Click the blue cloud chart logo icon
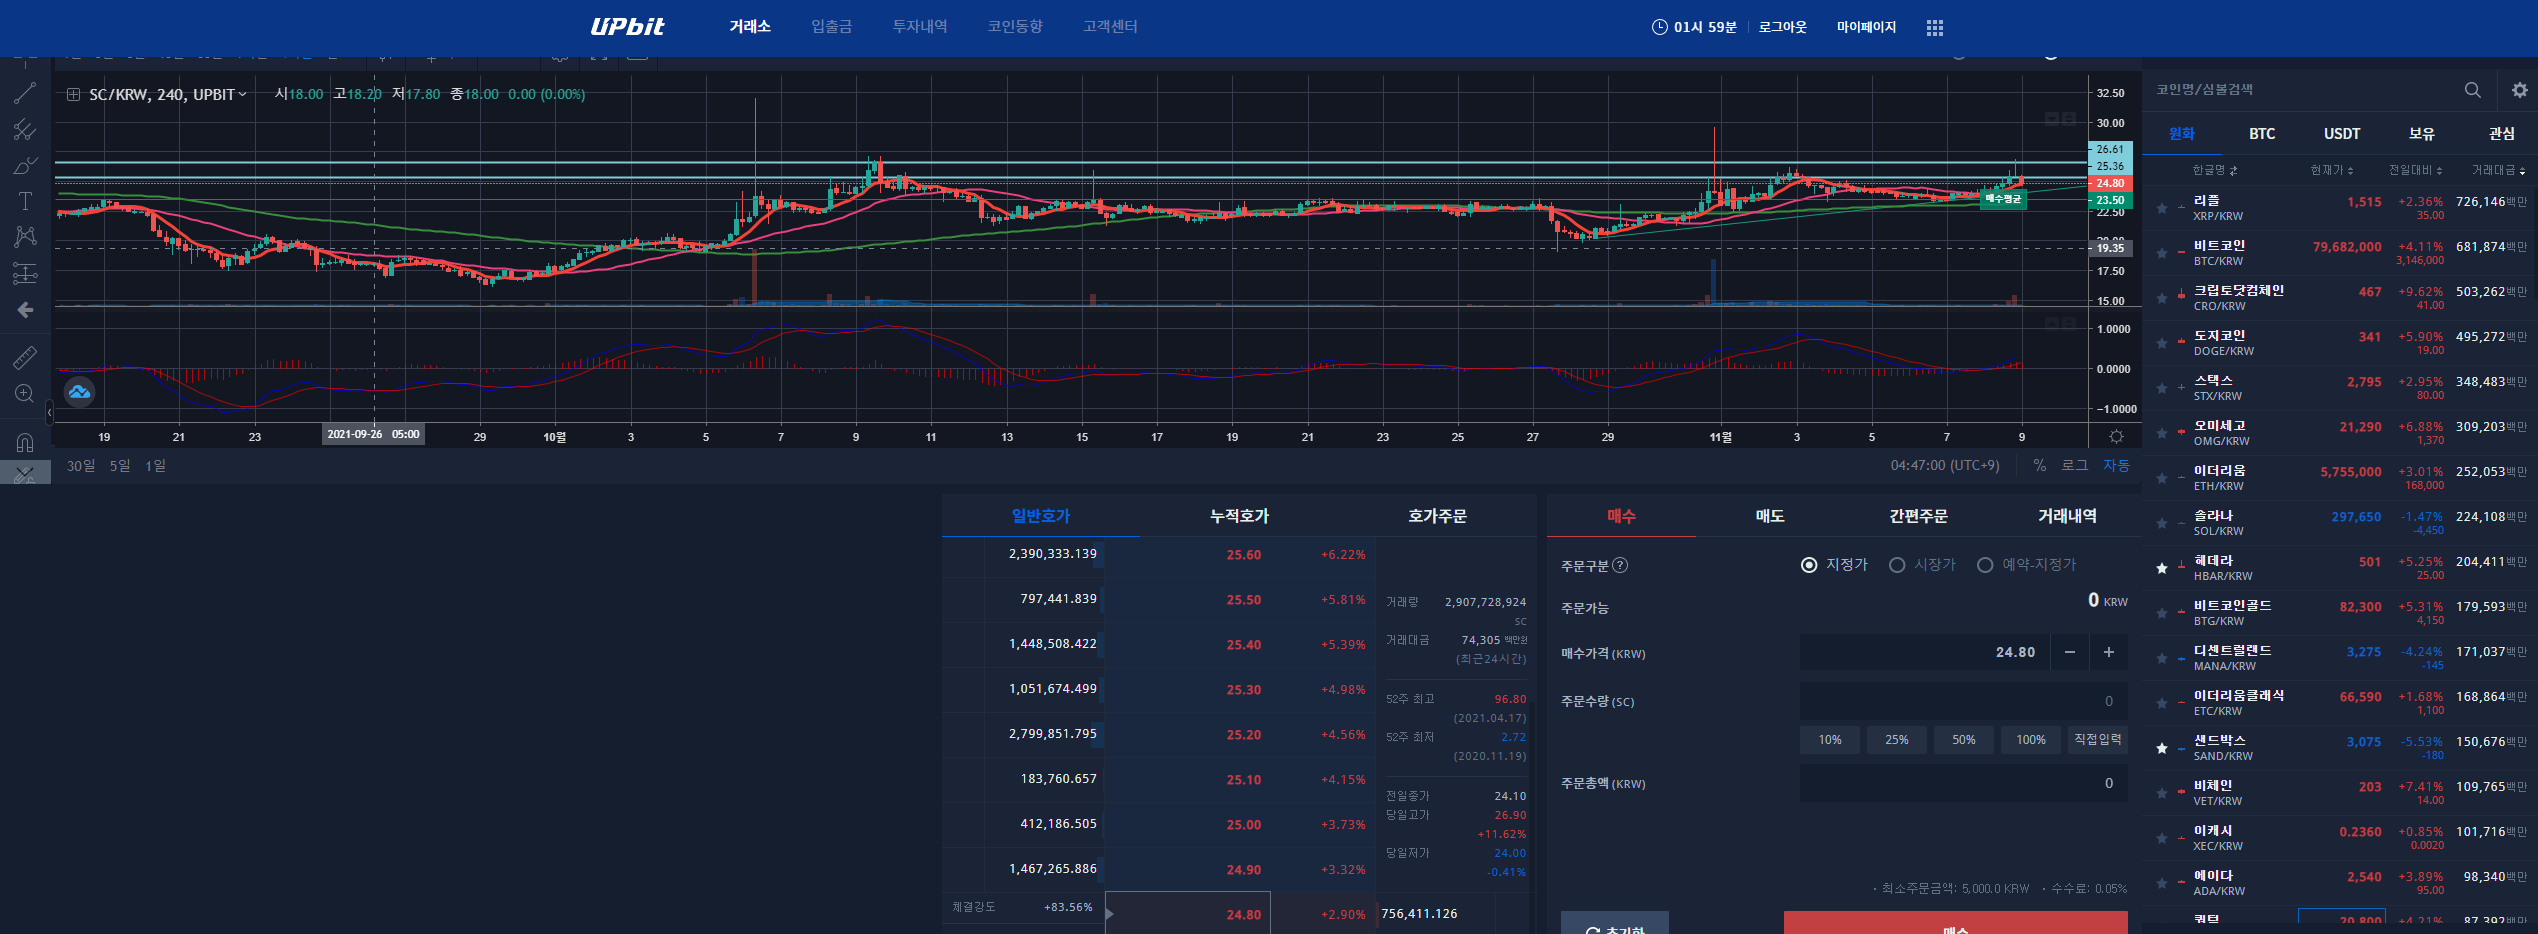The height and width of the screenshot is (934, 2538). [80, 392]
